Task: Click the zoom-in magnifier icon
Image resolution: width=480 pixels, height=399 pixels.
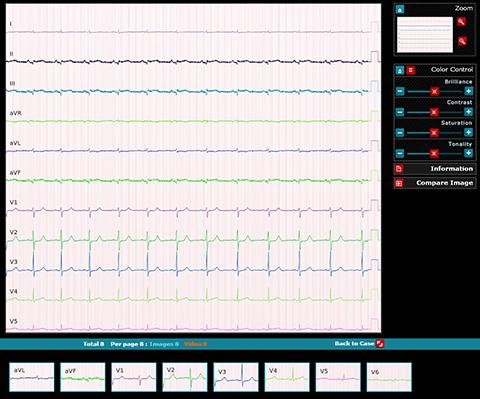Action: (x=461, y=22)
